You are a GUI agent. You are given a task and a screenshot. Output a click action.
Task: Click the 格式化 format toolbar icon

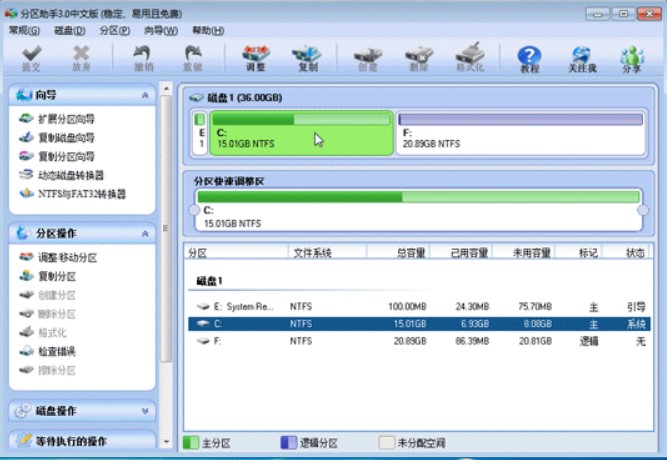(x=470, y=57)
